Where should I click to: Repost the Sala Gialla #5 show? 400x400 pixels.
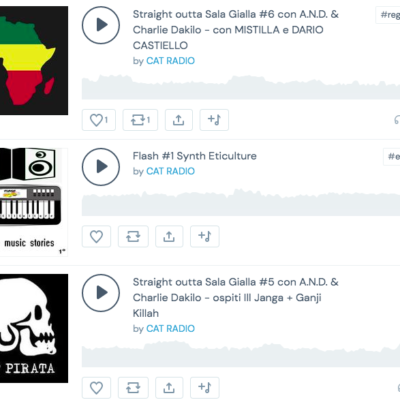(133, 388)
